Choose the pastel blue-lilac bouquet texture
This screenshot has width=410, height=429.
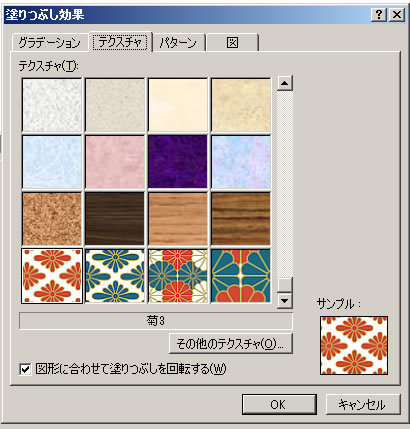241,162
